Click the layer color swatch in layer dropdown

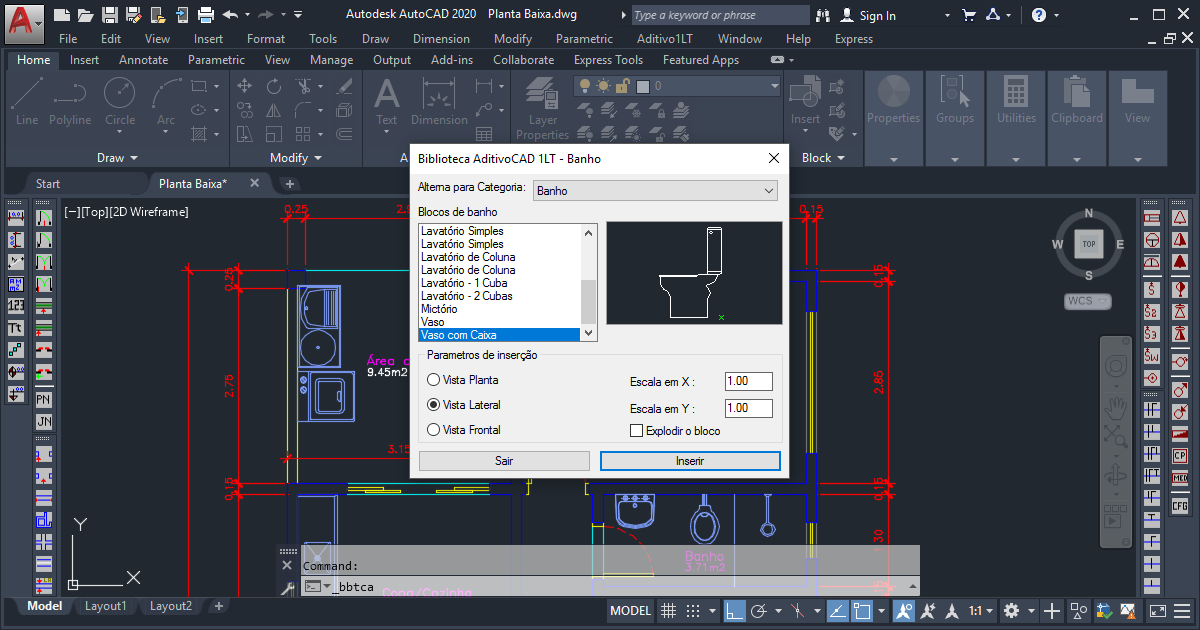[643, 87]
